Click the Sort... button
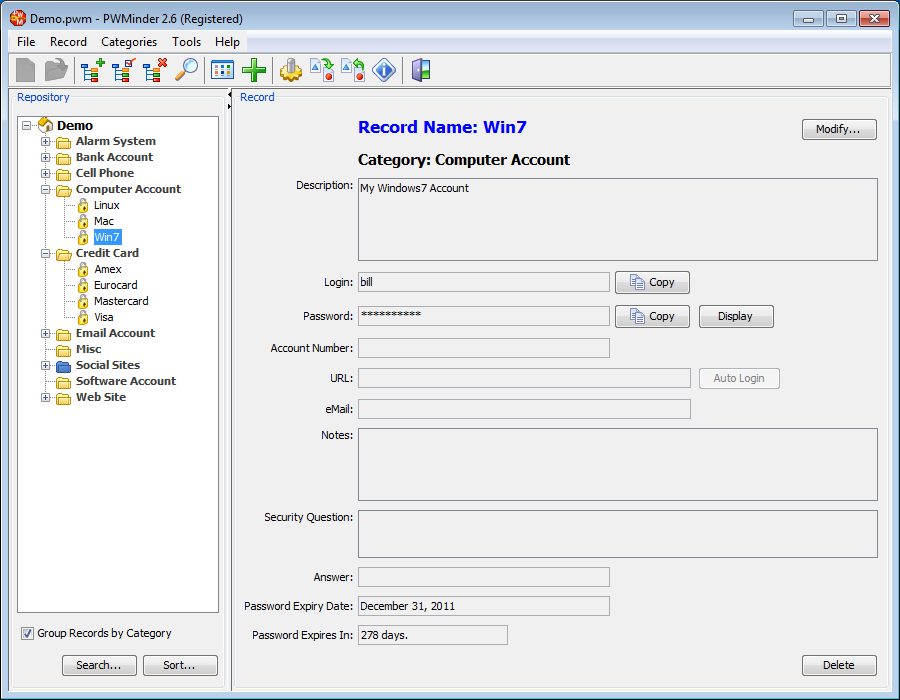 click(180, 665)
